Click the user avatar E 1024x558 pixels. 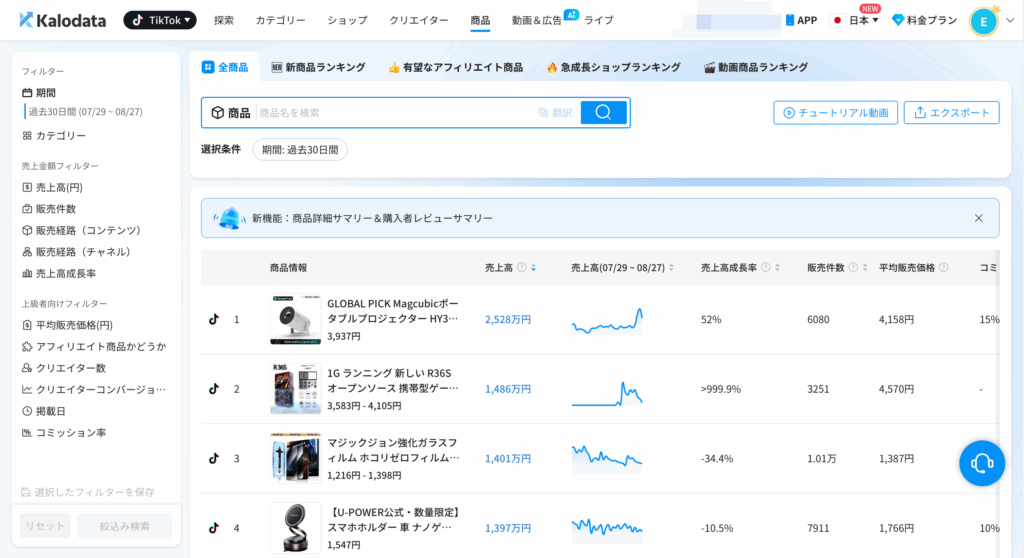tap(984, 22)
